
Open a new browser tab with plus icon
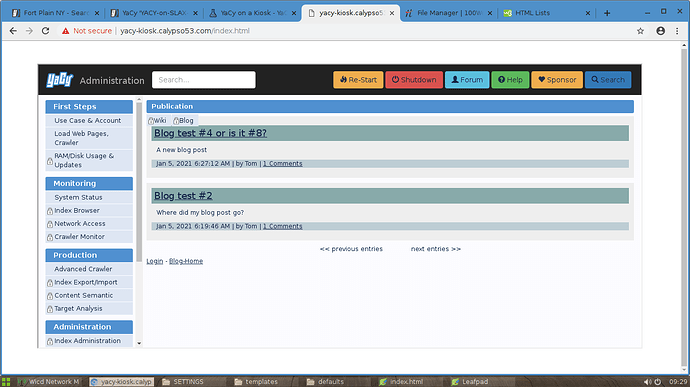coord(607,13)
